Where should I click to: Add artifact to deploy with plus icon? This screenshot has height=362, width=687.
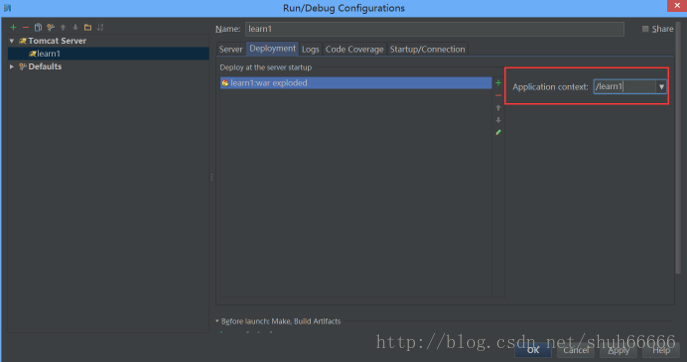(x=498, y=83)
